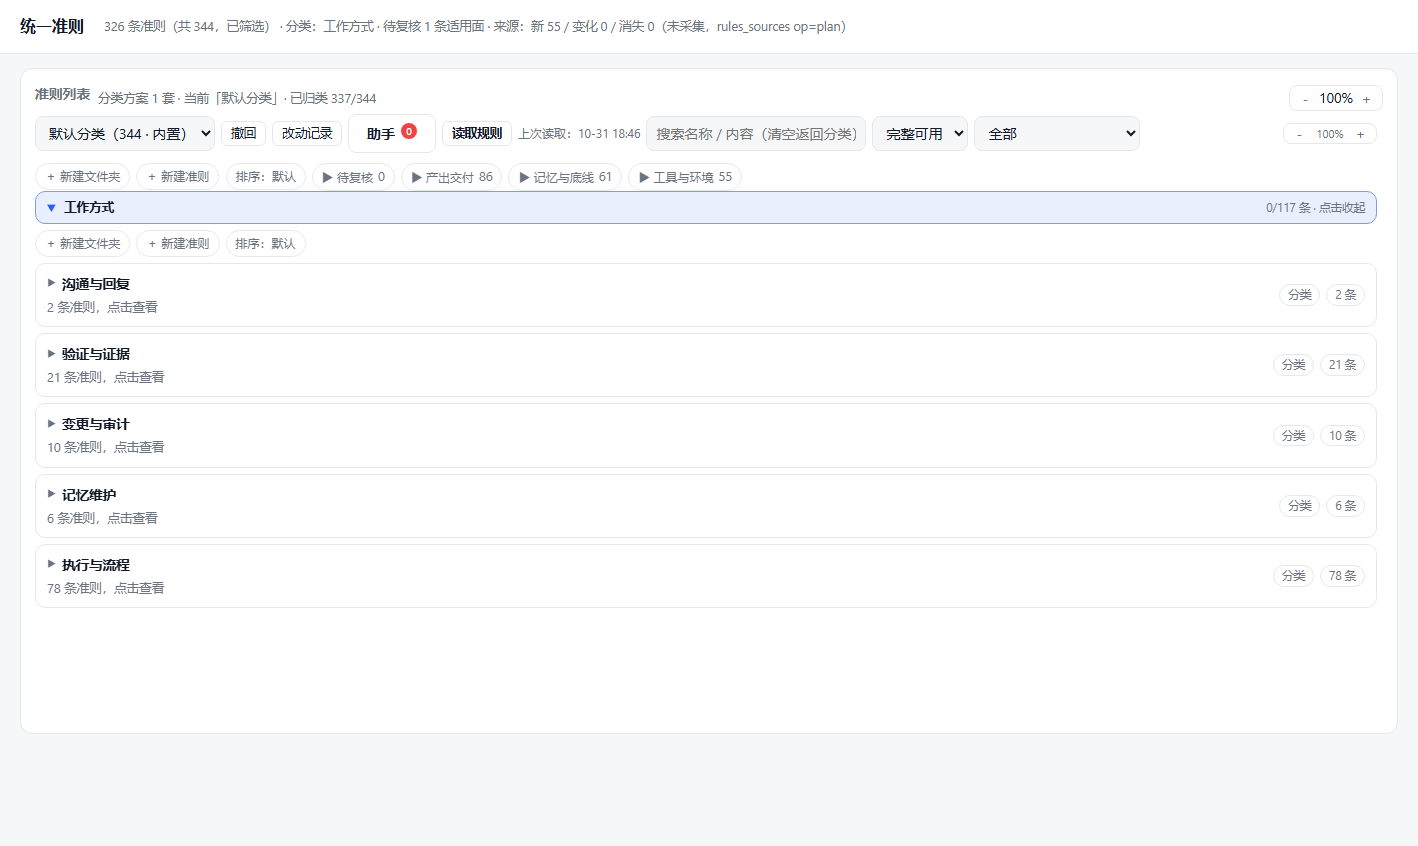This screenshot has height=846, width=1418.
Task: Click the 2 条 count badge
Action: point(1346,295)
